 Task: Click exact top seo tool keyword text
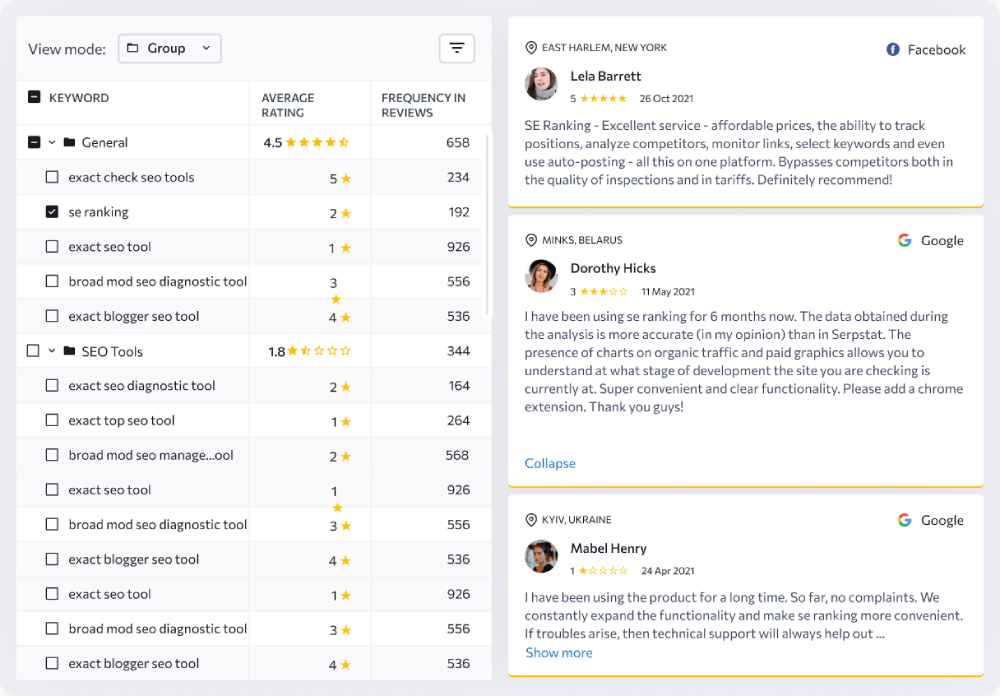click(121, 420)
